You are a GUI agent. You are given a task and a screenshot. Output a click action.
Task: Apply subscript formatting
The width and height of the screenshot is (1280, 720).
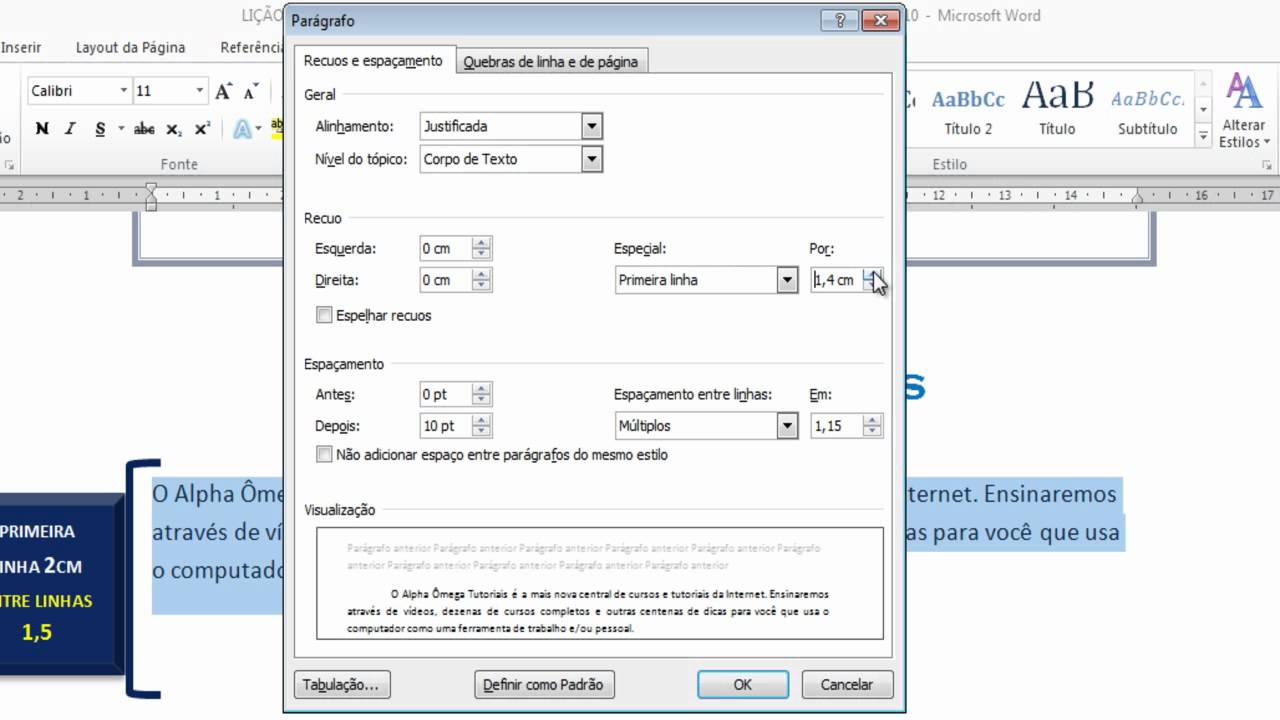(x=174, y=129)
